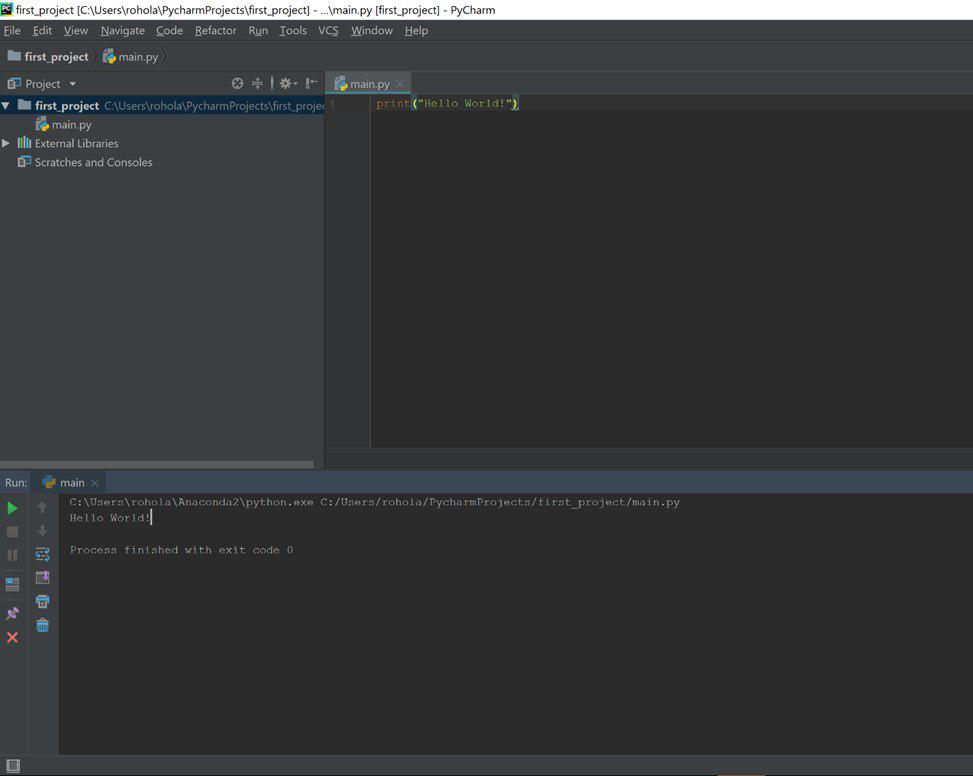Viewport: 973px width, 776px height.
Task: Click the Print console output icon
Action: point(42,601)
